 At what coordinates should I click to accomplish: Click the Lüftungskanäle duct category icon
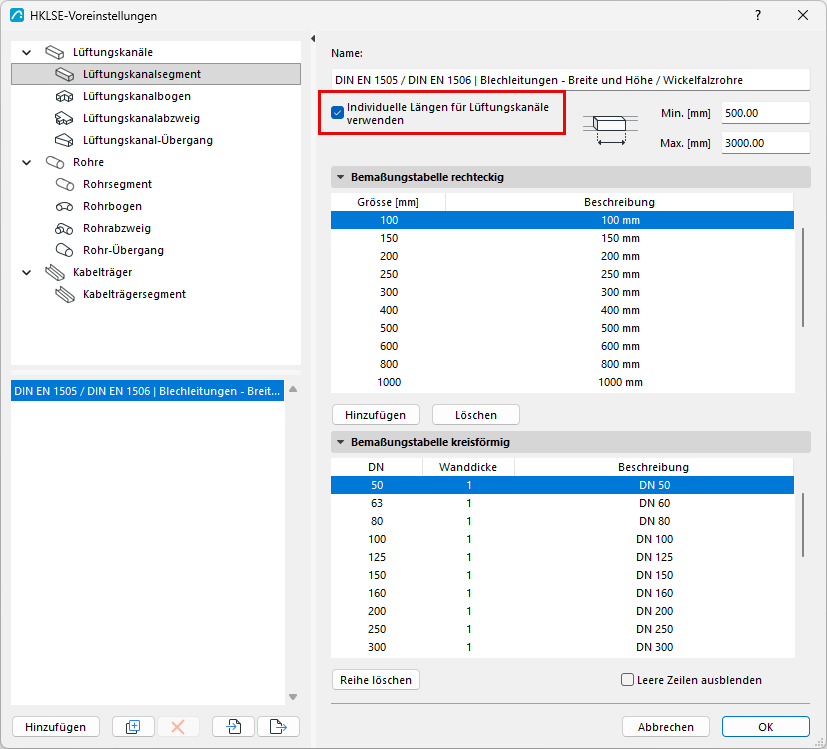pyautogui.click(x=54, y=52)
